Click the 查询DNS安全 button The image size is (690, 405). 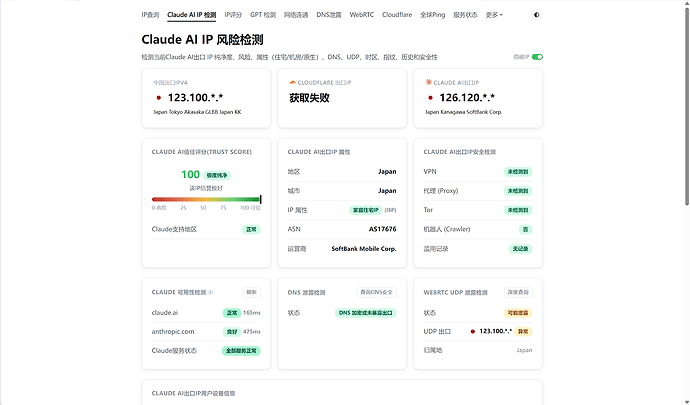pos(376,292)
